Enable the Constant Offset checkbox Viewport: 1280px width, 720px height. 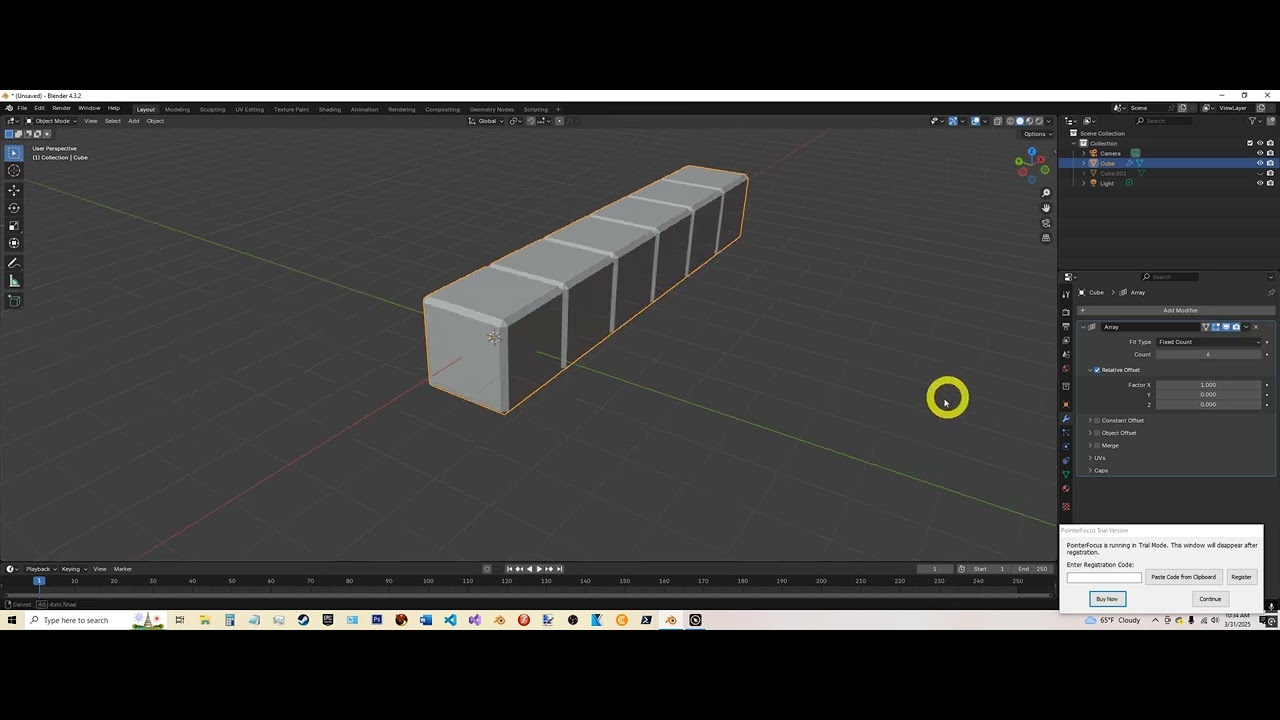[1097, 420]
